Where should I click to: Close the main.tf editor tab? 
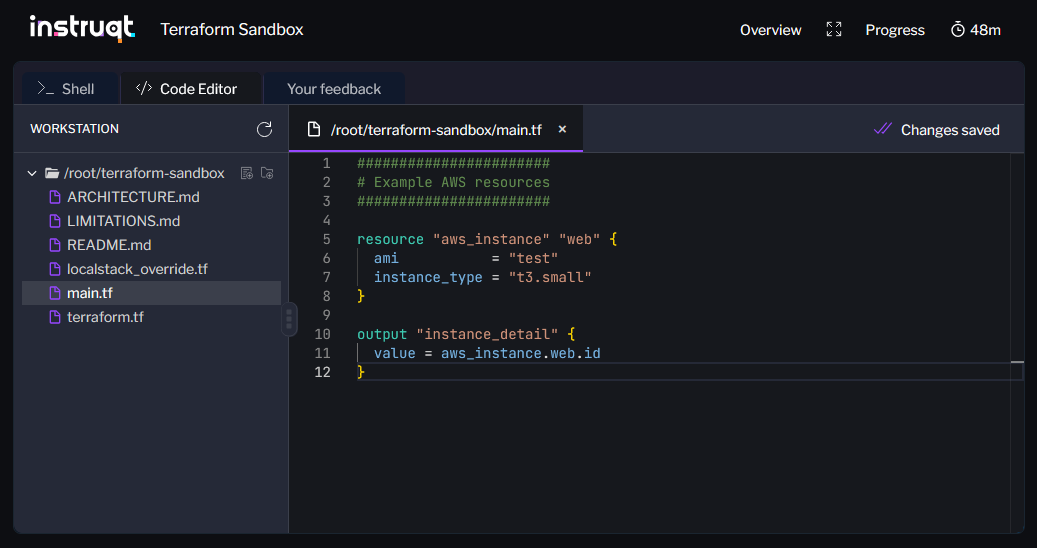point(562,129)
